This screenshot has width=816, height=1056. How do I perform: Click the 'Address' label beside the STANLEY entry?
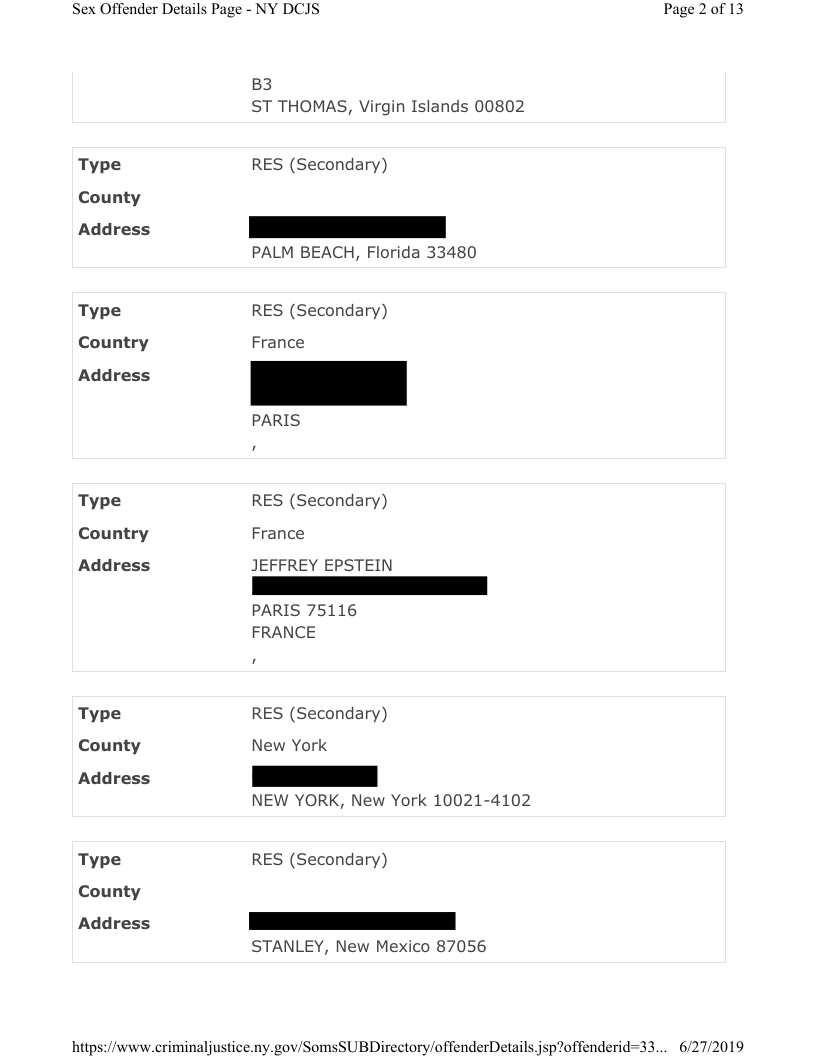click(x=114, y=923)
